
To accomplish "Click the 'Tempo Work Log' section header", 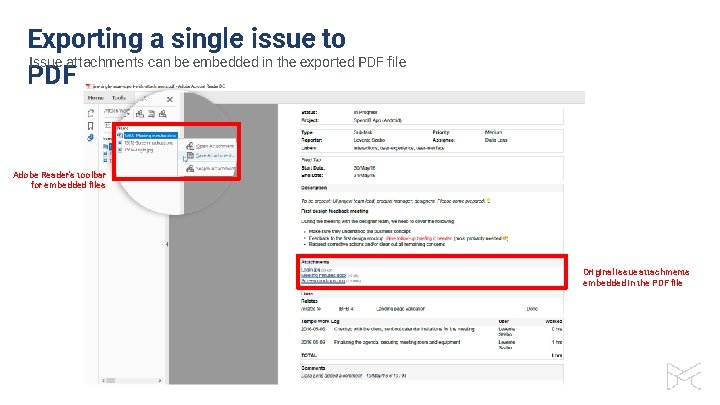I will click(x=320, y=321).
